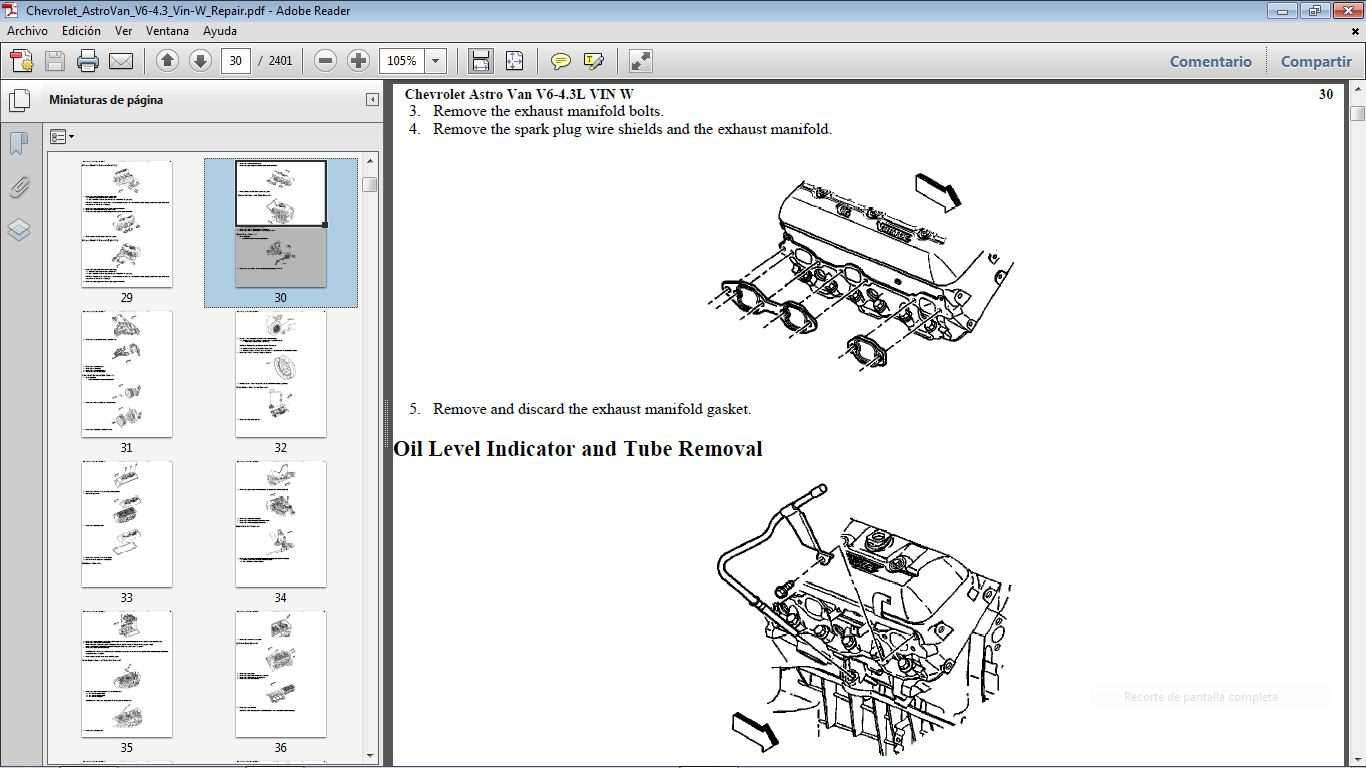Open the Ventana menu
This screenshot has height=768, width=1366.
tap(167, 31)
